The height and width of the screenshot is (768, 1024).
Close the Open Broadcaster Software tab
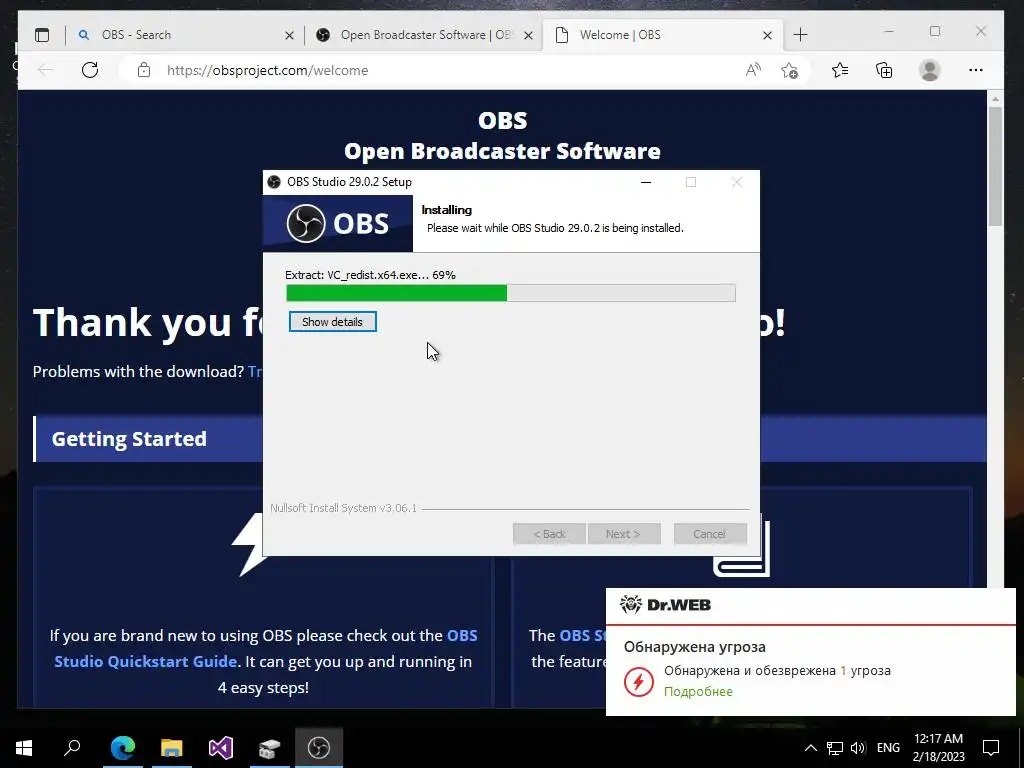pyautogui.click(x=528, y=35)
